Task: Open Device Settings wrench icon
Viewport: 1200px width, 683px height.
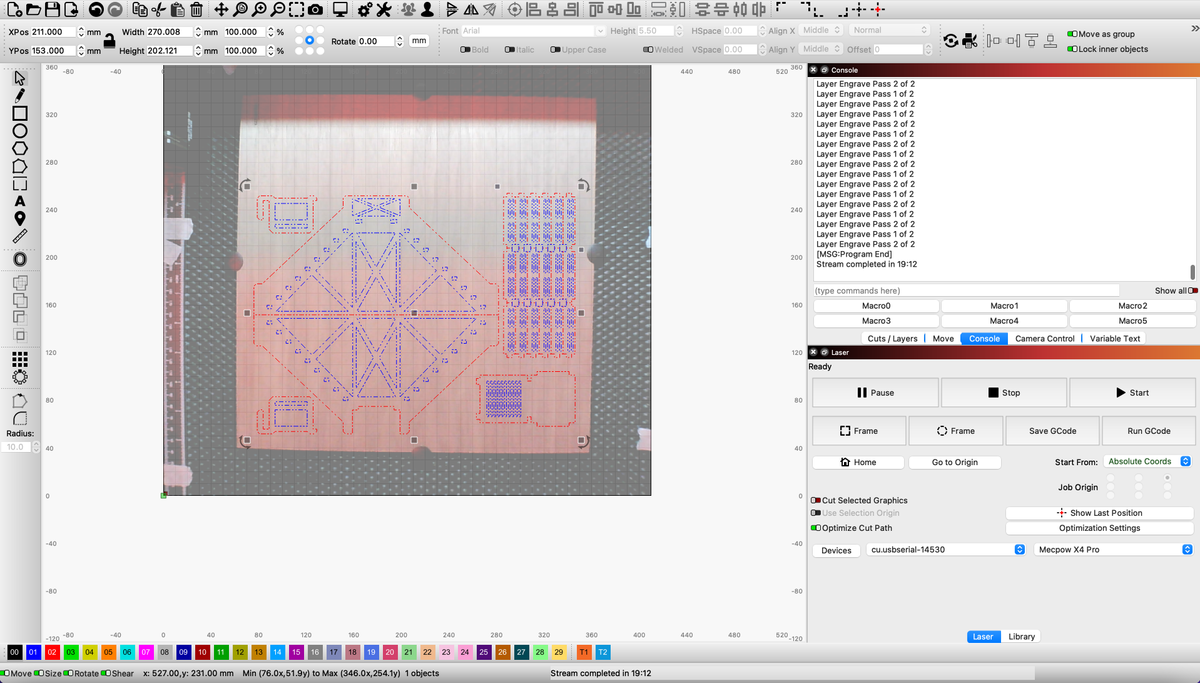Action: pyautogui.click(x=383, y=10)
